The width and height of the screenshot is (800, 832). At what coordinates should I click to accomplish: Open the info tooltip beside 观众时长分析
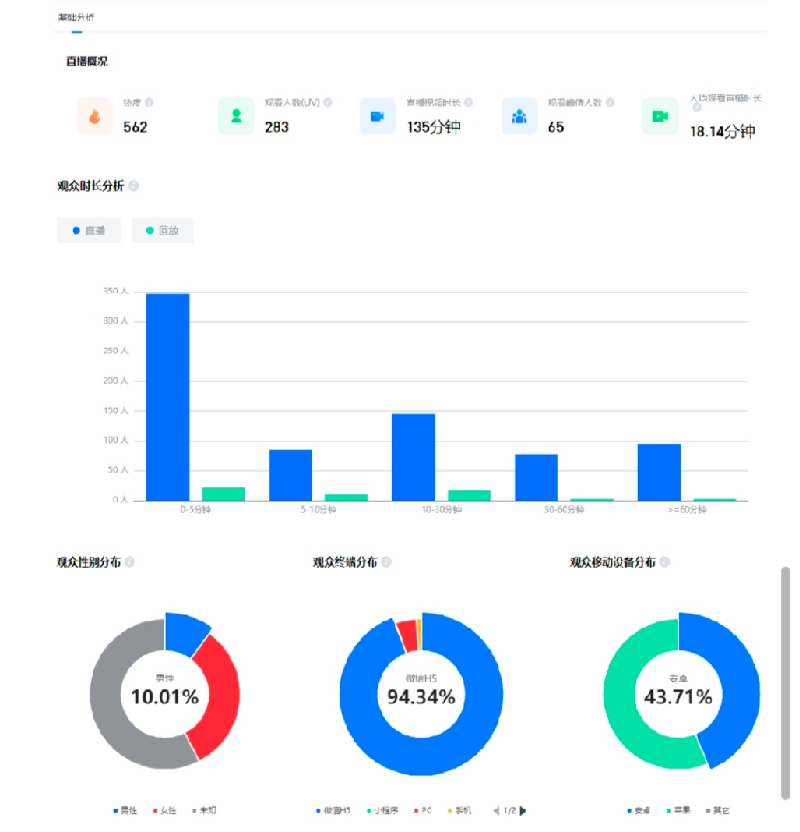[x=134, y=186]
